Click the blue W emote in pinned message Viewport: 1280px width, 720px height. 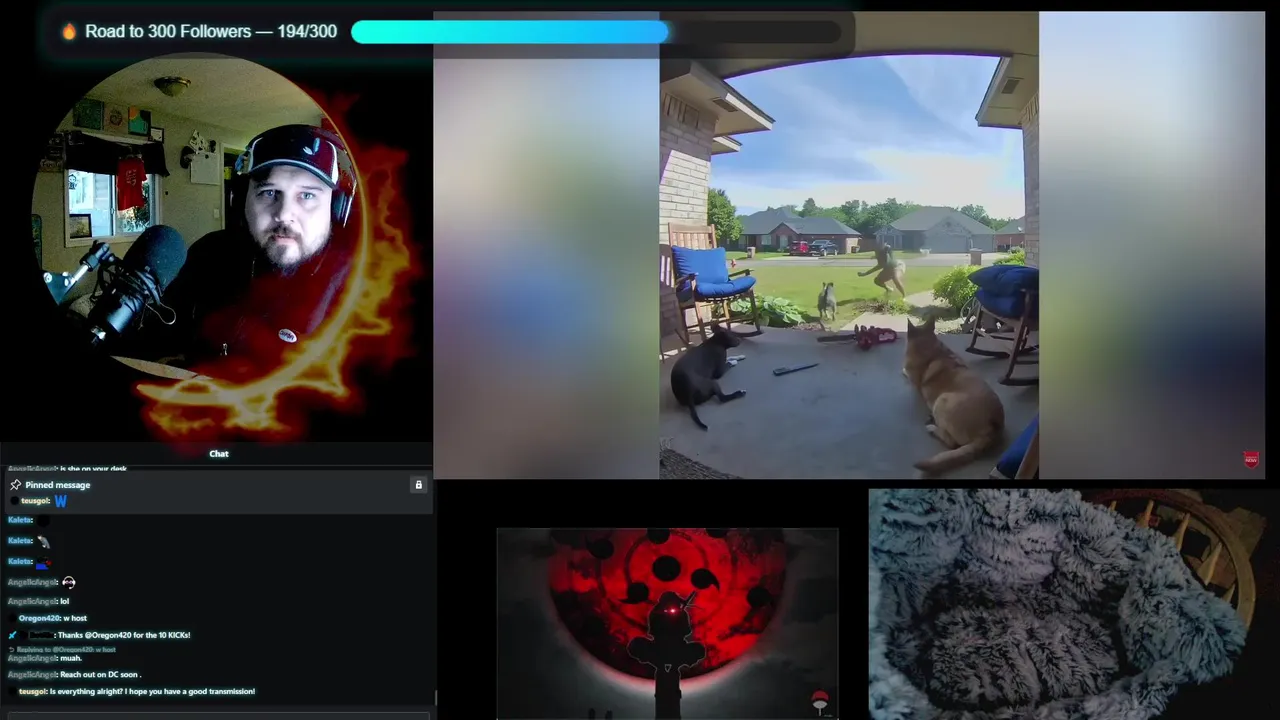[60, 501]
